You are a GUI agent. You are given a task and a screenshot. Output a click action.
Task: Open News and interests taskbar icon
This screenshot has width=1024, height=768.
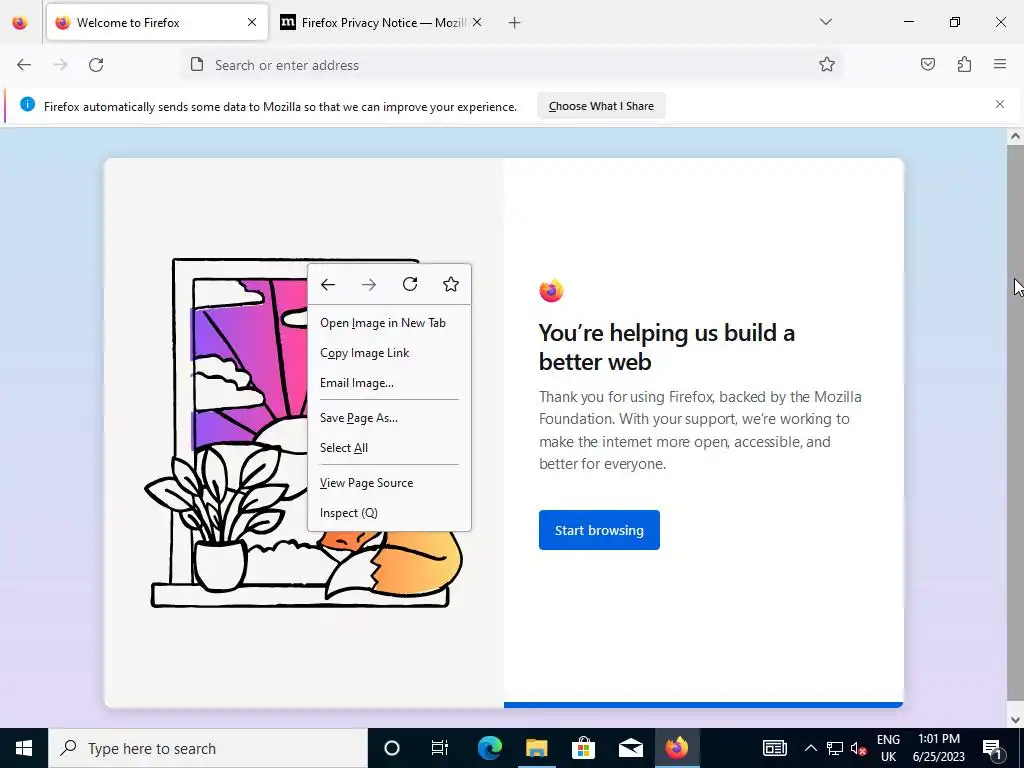pos(775,748)
